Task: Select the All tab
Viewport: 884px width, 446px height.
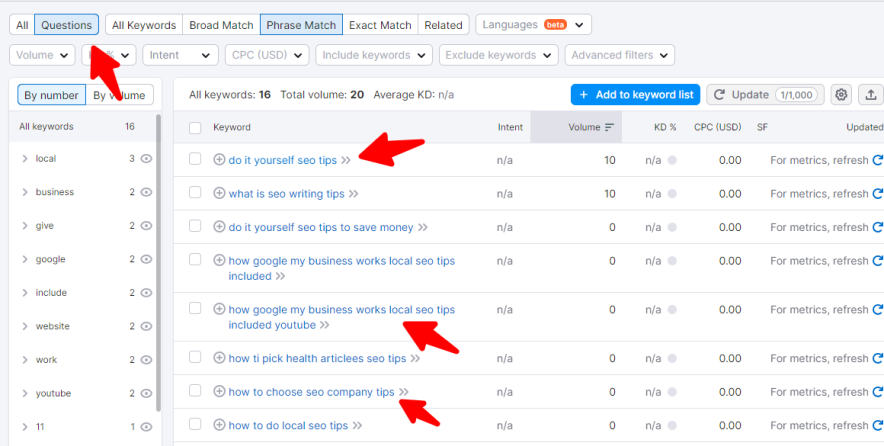Action: point(22,25)
